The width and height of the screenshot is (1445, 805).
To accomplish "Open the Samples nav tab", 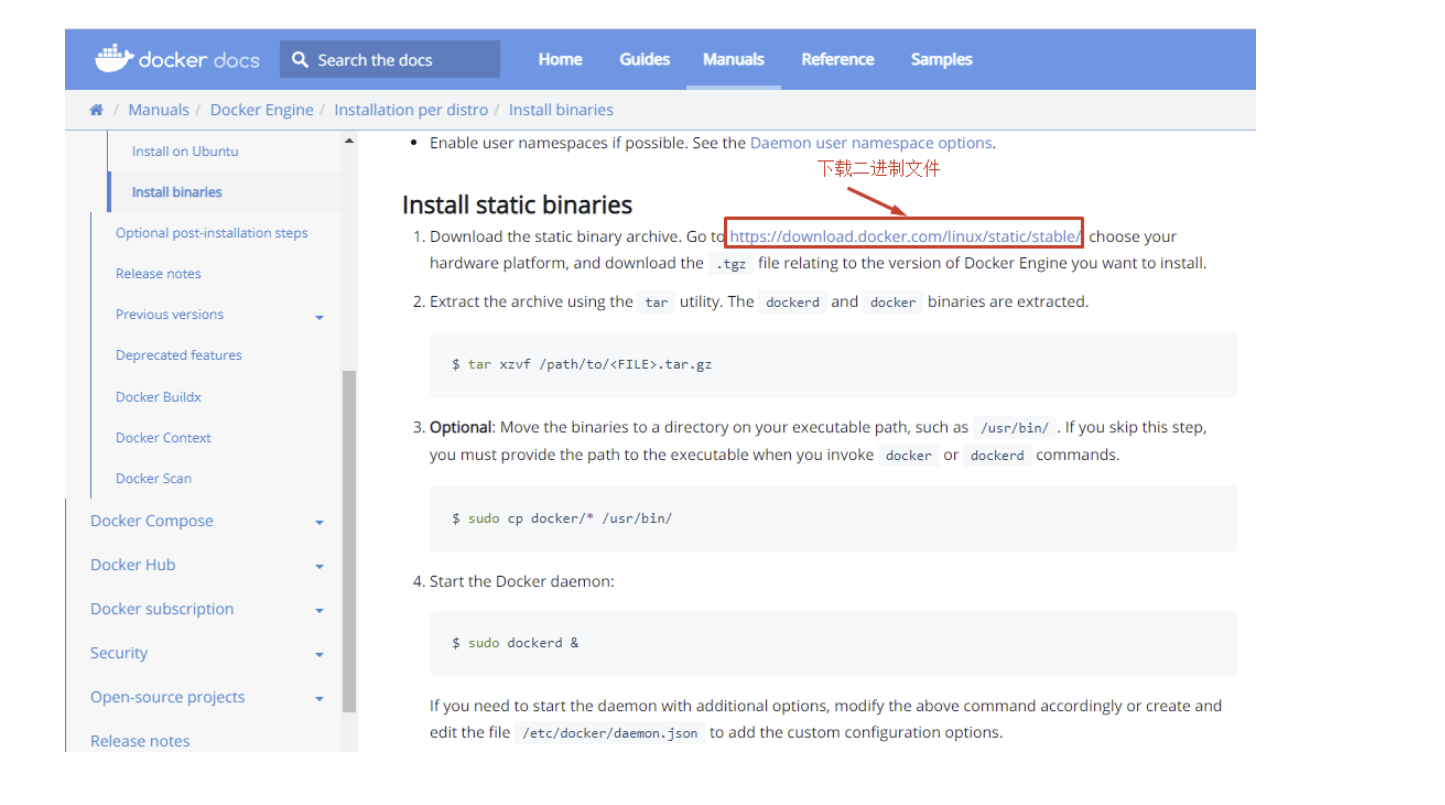I will click(941, 59).
